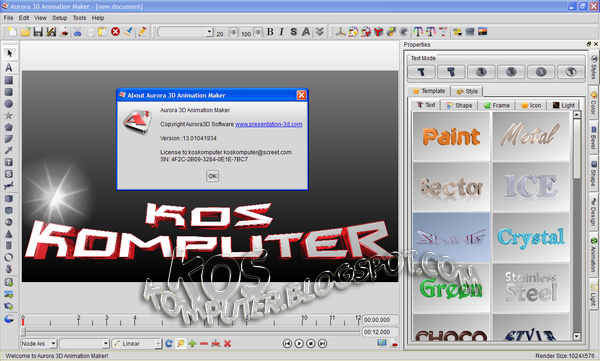Image resolution: width=600 pixels, height=361 pixels.
Task: Click the Save floppy disk icon
Action: point(38,32)
